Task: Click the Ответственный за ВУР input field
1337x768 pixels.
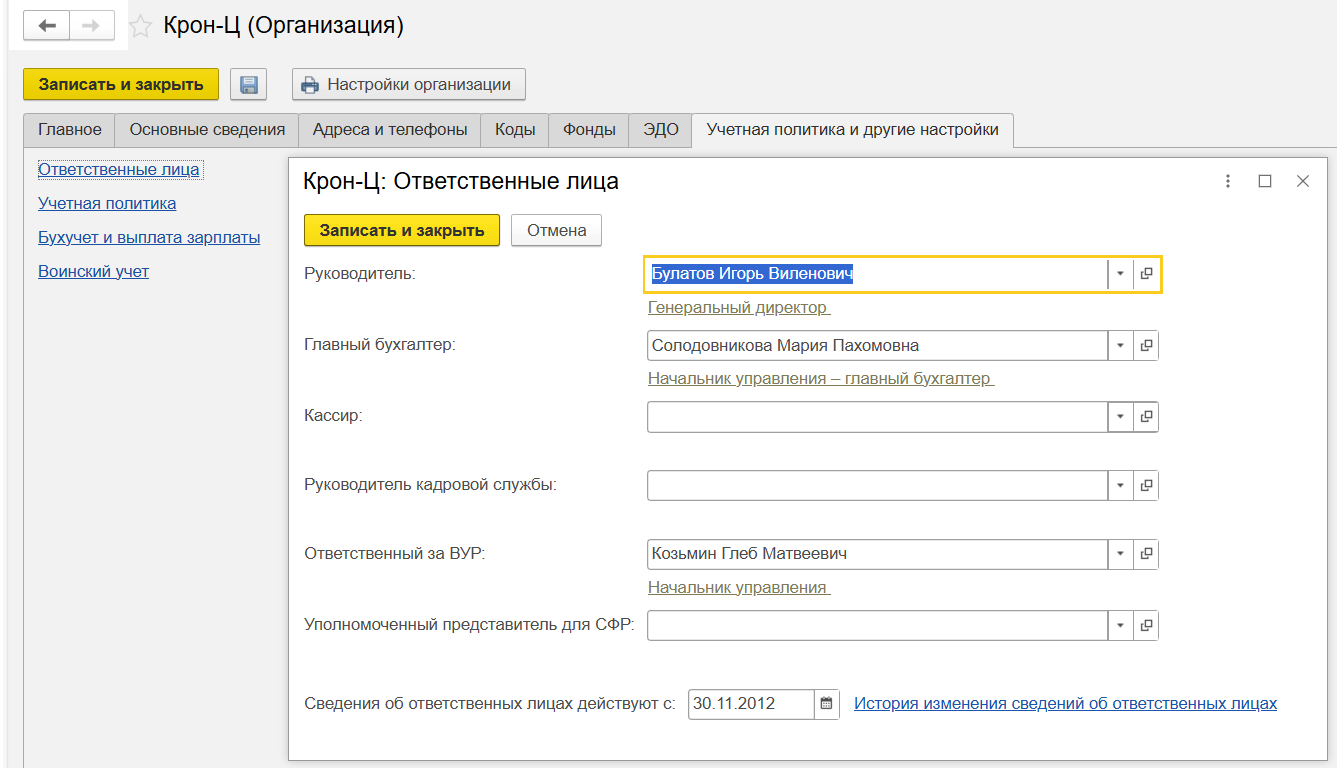Action: [877, 554]
